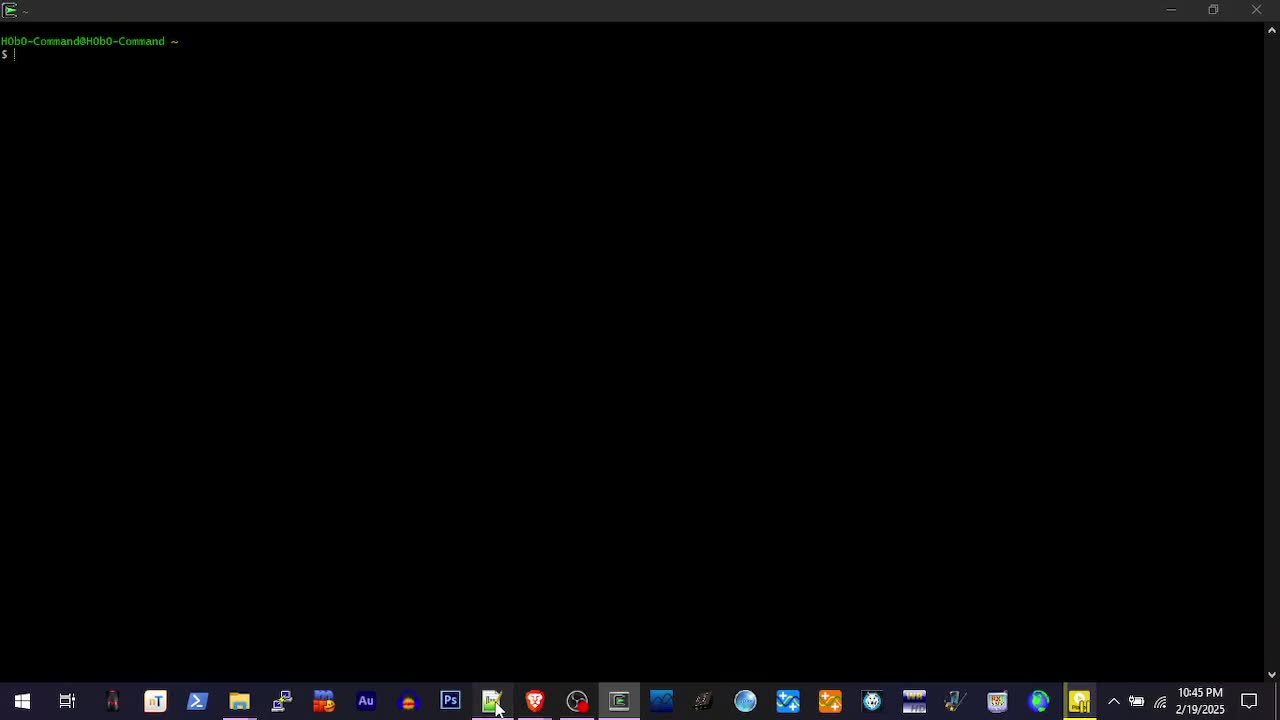Launch the nT app from the taskbar

[x=155, y=701]
